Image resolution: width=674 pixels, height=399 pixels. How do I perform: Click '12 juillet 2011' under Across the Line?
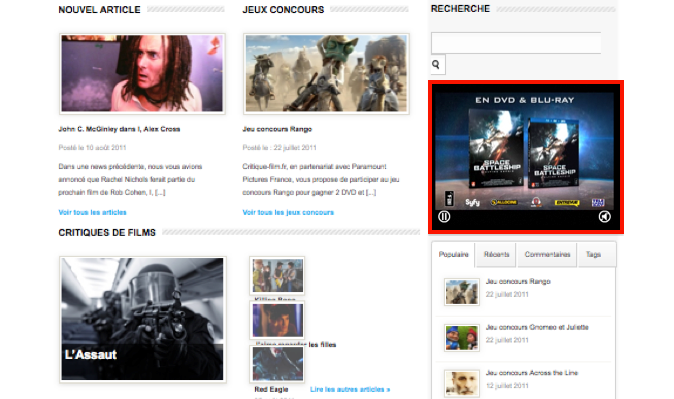tap(507, 386)
